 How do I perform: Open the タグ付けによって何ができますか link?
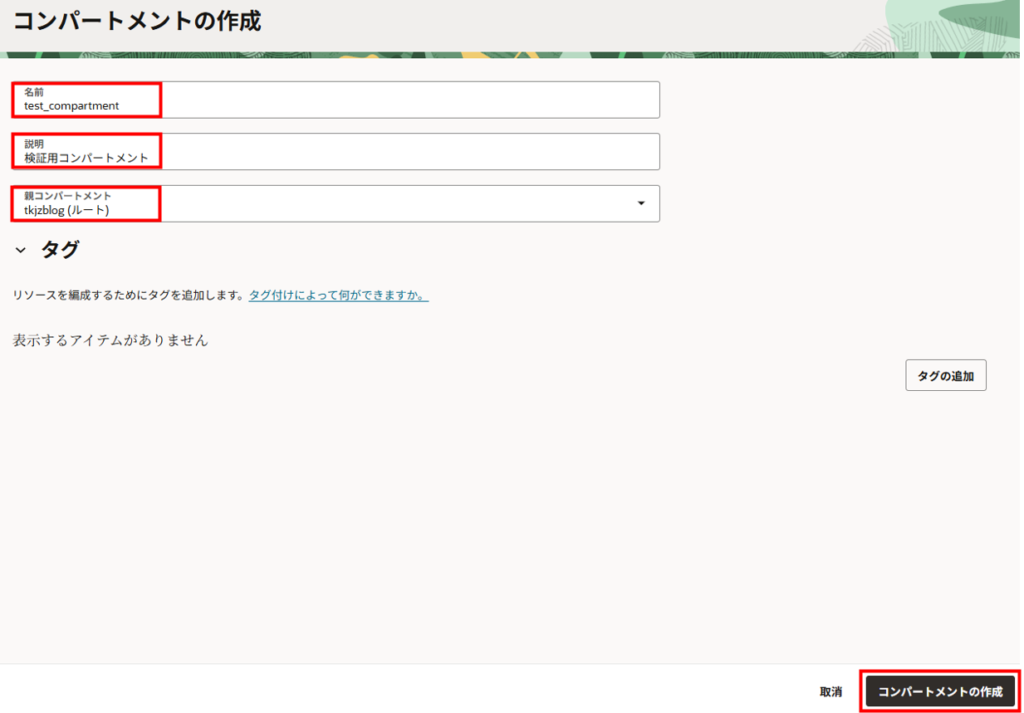(x=338, y=296)
